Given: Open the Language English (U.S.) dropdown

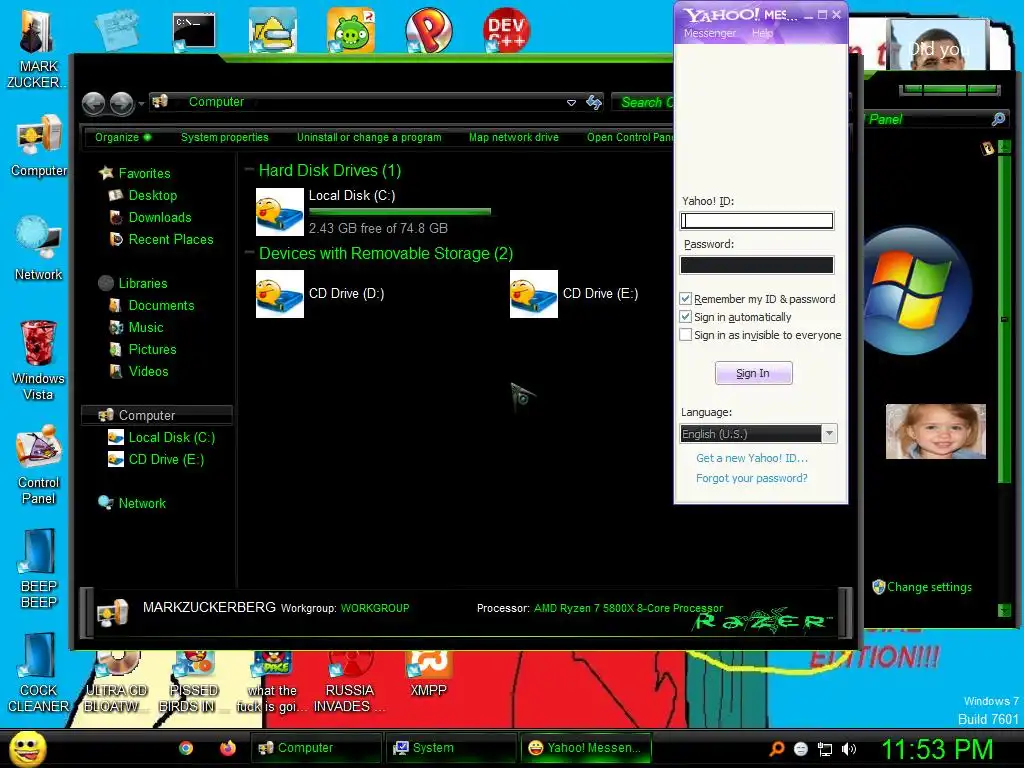Looking at the screenshot, I should 829,434.
